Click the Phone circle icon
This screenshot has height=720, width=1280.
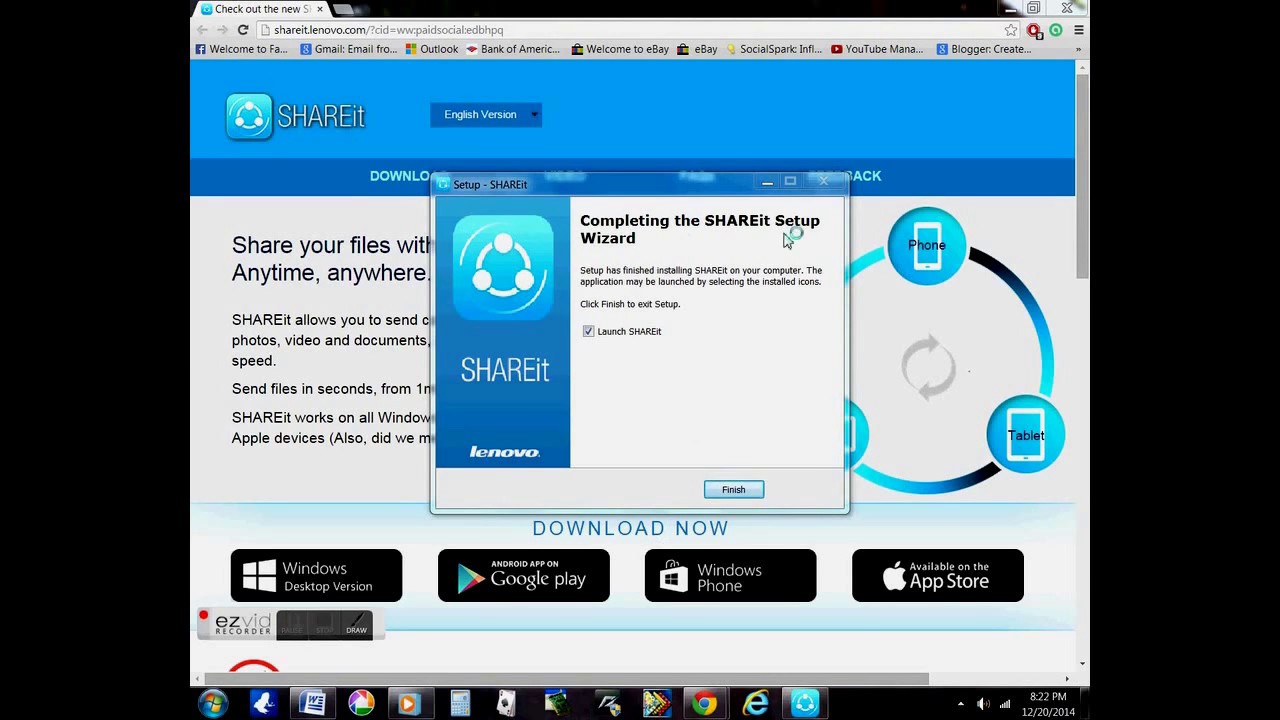click(x=926, y=245)
